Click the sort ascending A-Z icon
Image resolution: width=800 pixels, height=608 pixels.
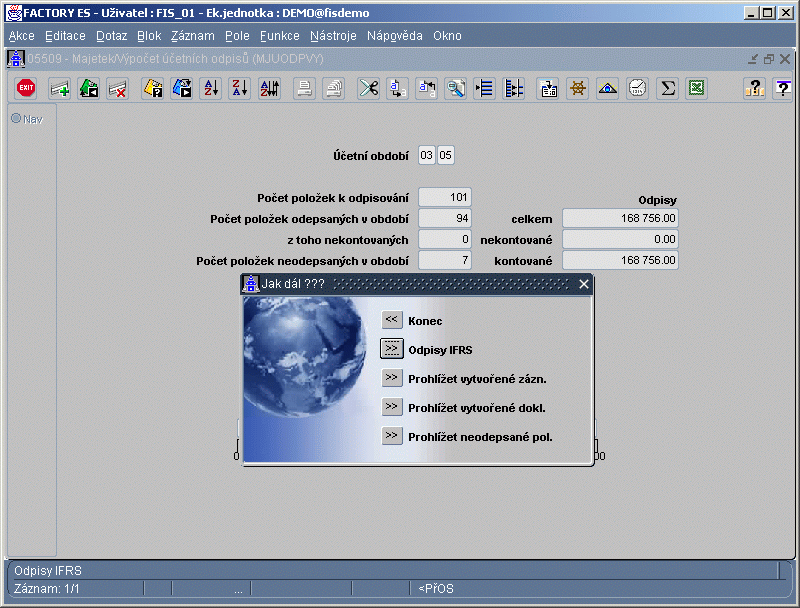[x=211, y=88]
